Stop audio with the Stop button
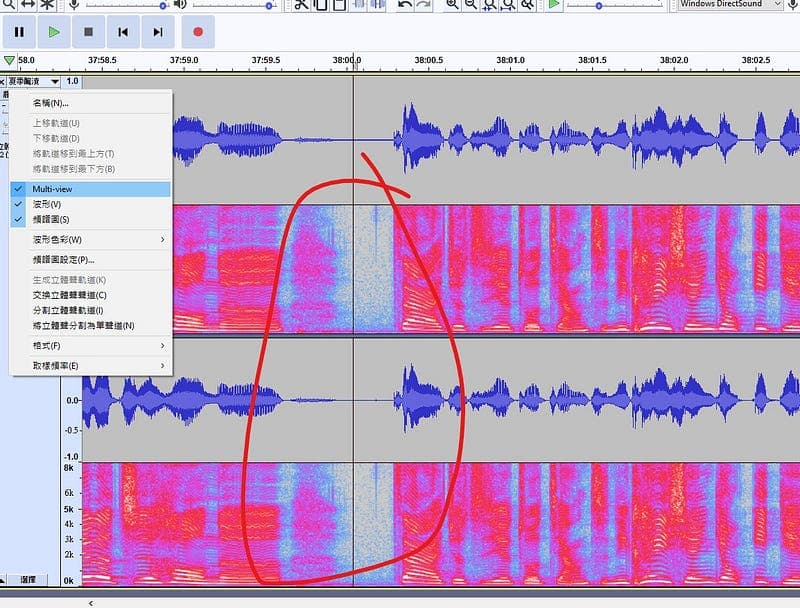The width and height of the screenshot is (800, 608). (x=88, y=32)
